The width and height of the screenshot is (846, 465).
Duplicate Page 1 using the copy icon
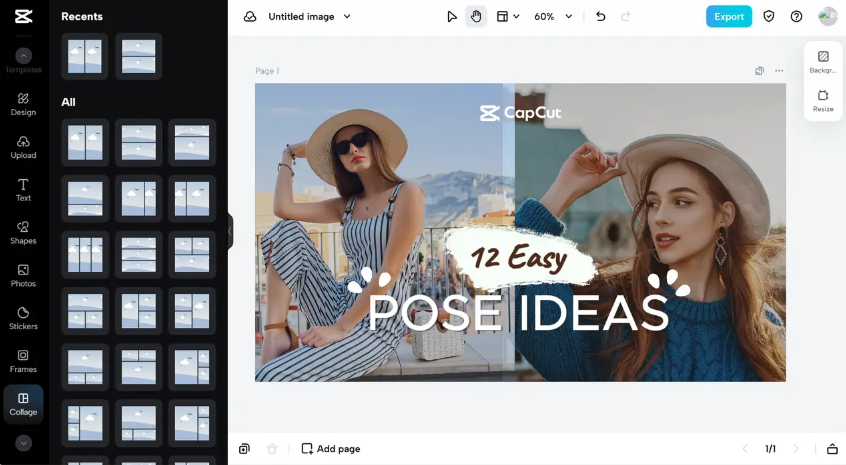[760, 71]
